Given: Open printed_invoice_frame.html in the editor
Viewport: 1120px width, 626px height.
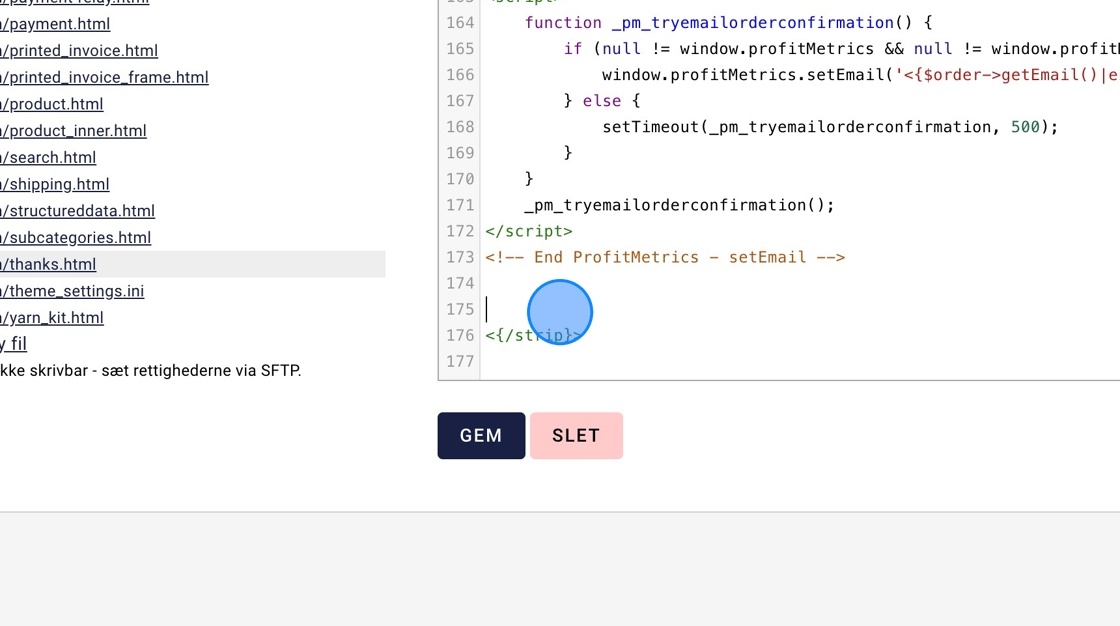Looking at the screenshot, I should 104,77.
